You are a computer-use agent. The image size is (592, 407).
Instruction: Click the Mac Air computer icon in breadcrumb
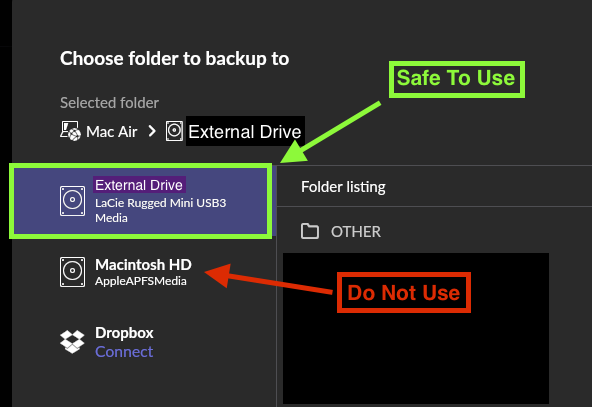point(71,131)
